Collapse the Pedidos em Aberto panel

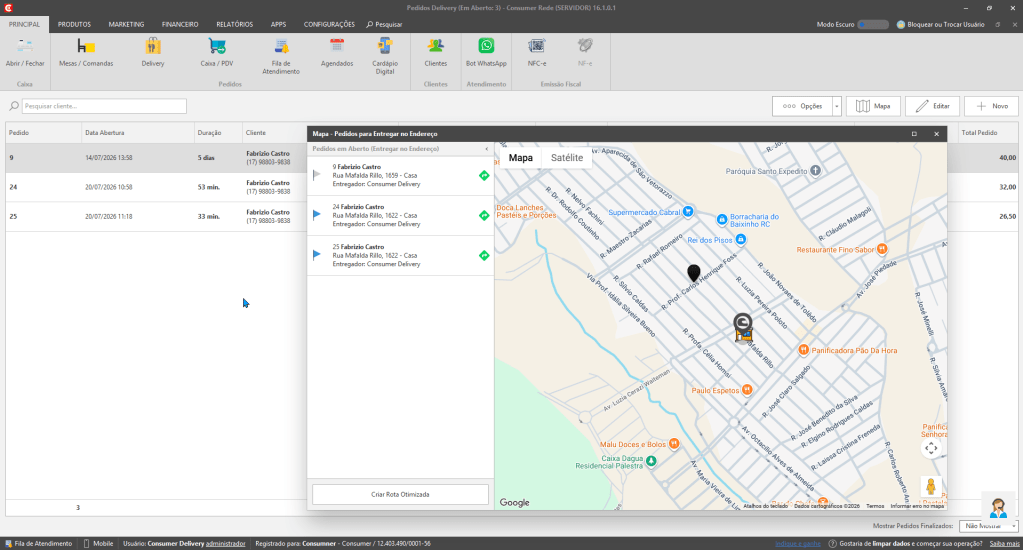487,149
